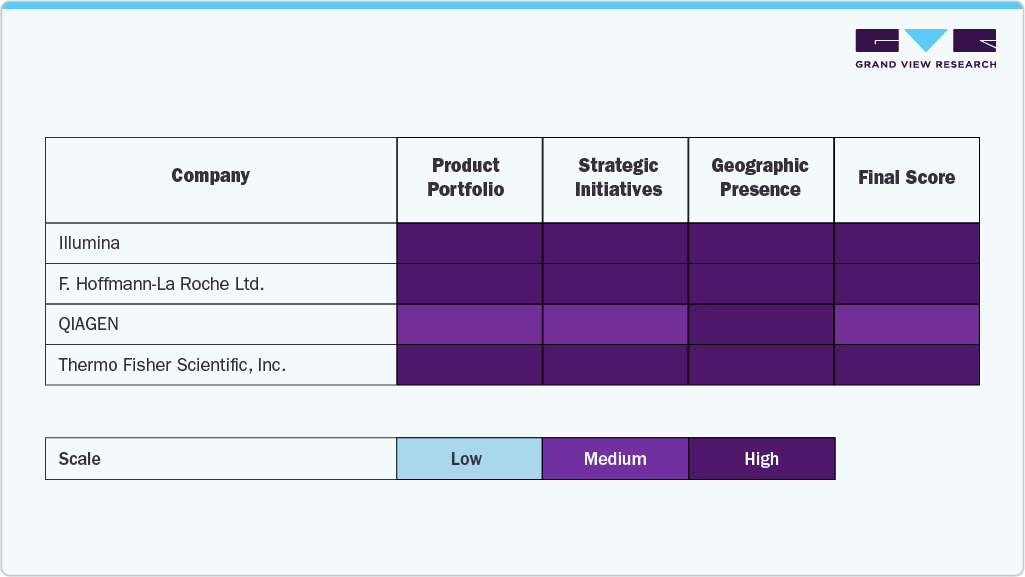Screen dimensions: 1025x577
Task: Click the High scale color swatch
Action: point(761,459)
